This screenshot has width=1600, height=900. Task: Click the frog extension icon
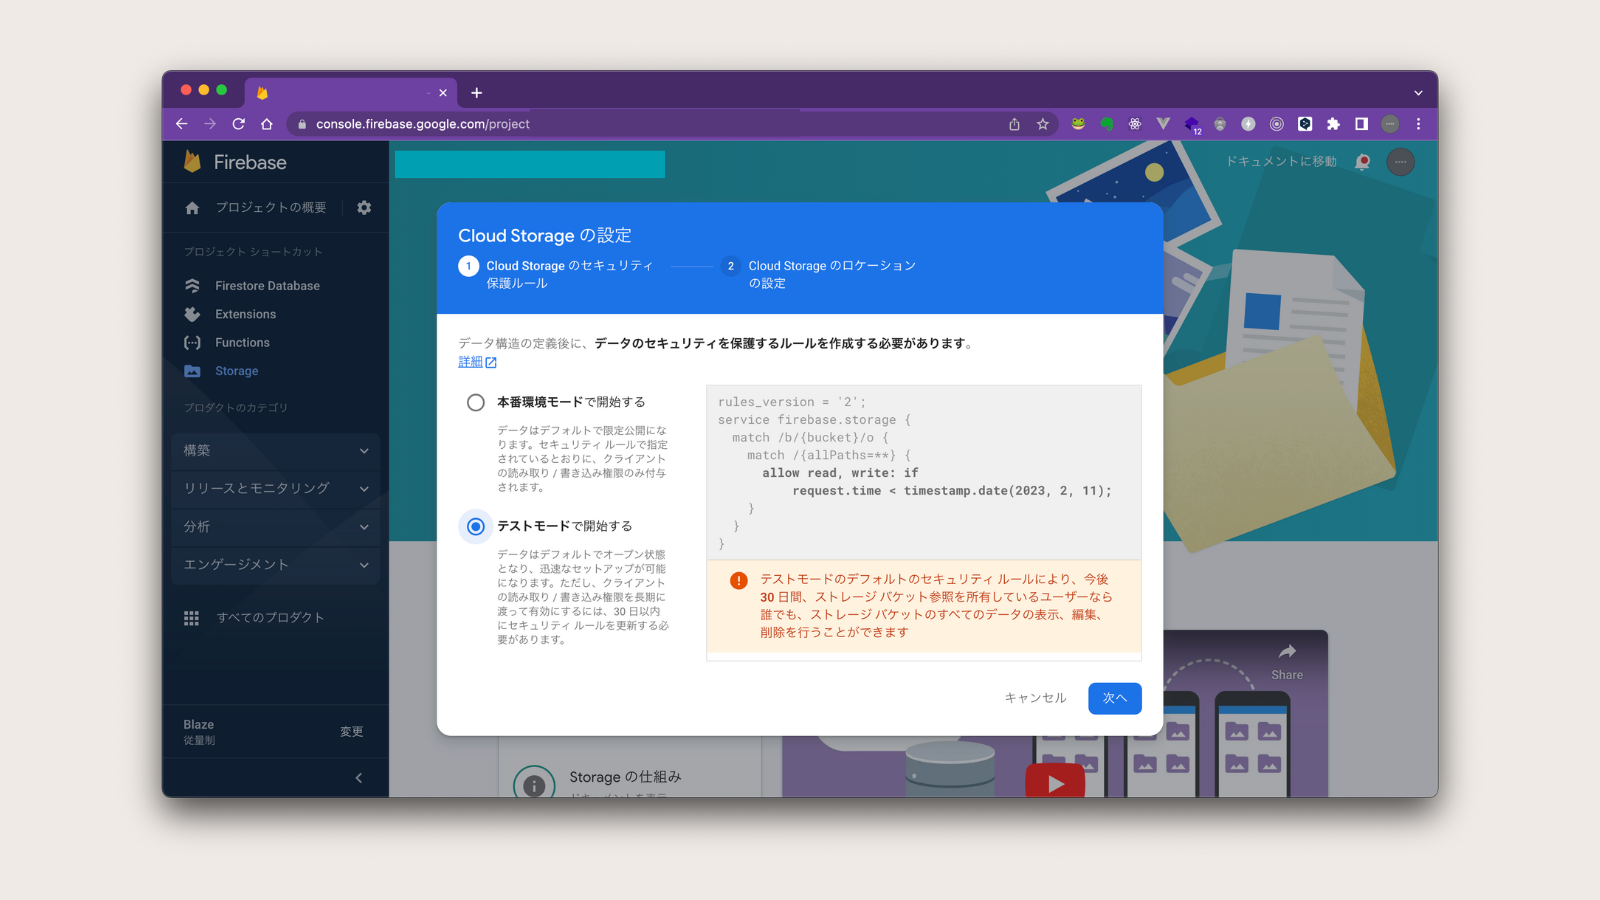coord(1078,124)
